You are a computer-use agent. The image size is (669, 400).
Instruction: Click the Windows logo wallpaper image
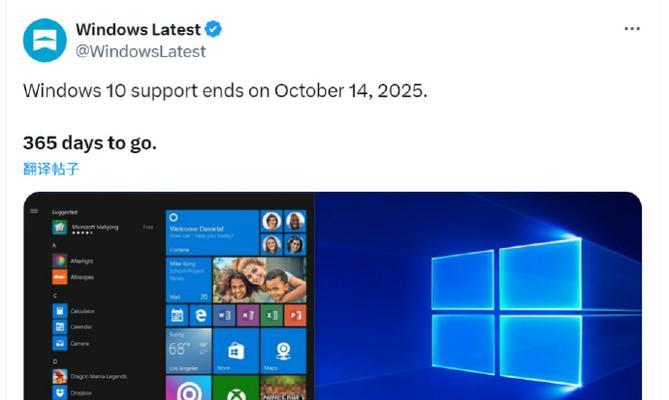pyautogui.click(x=478, y=296)
